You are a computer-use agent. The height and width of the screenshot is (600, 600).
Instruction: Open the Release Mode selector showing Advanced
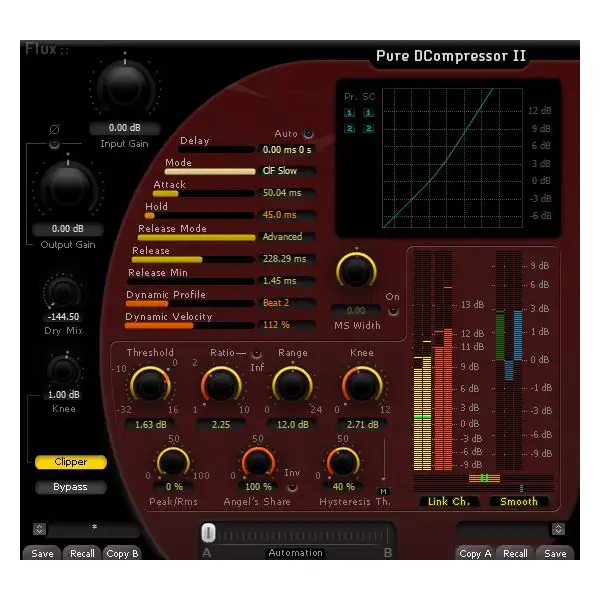click(287, 237)
